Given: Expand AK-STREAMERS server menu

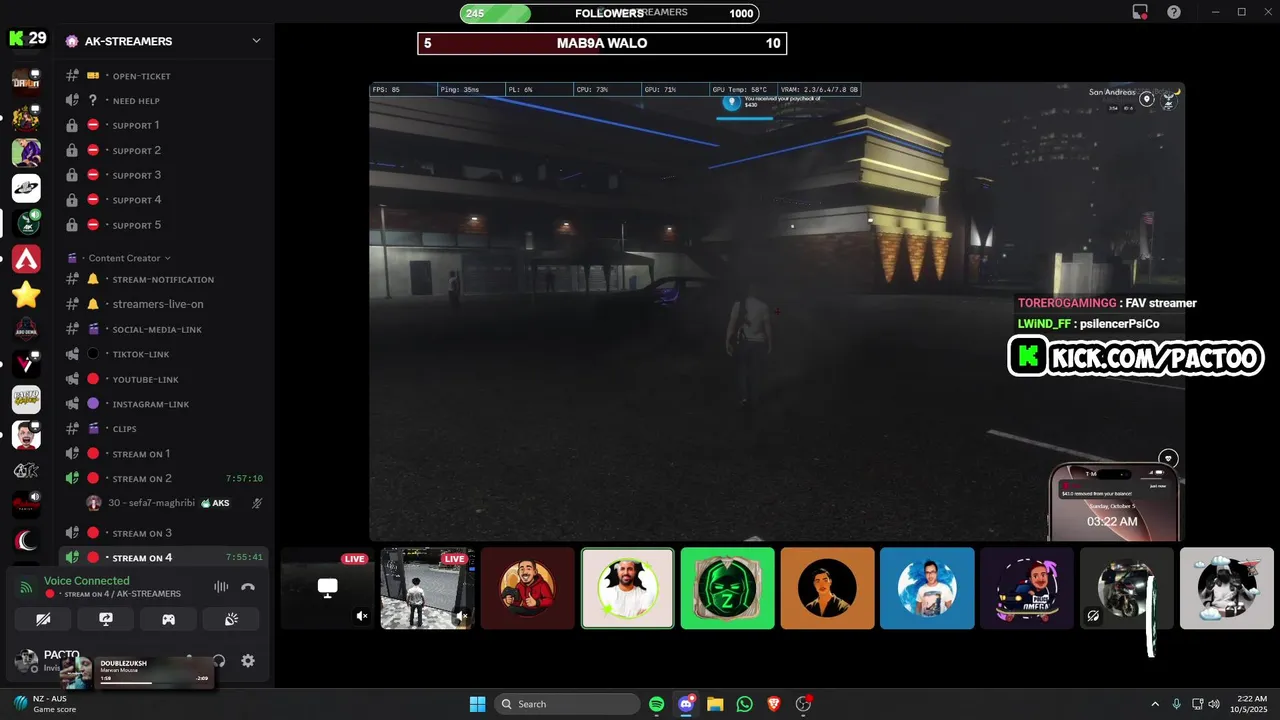Looking at the screenshot, I should coord(256,41).
